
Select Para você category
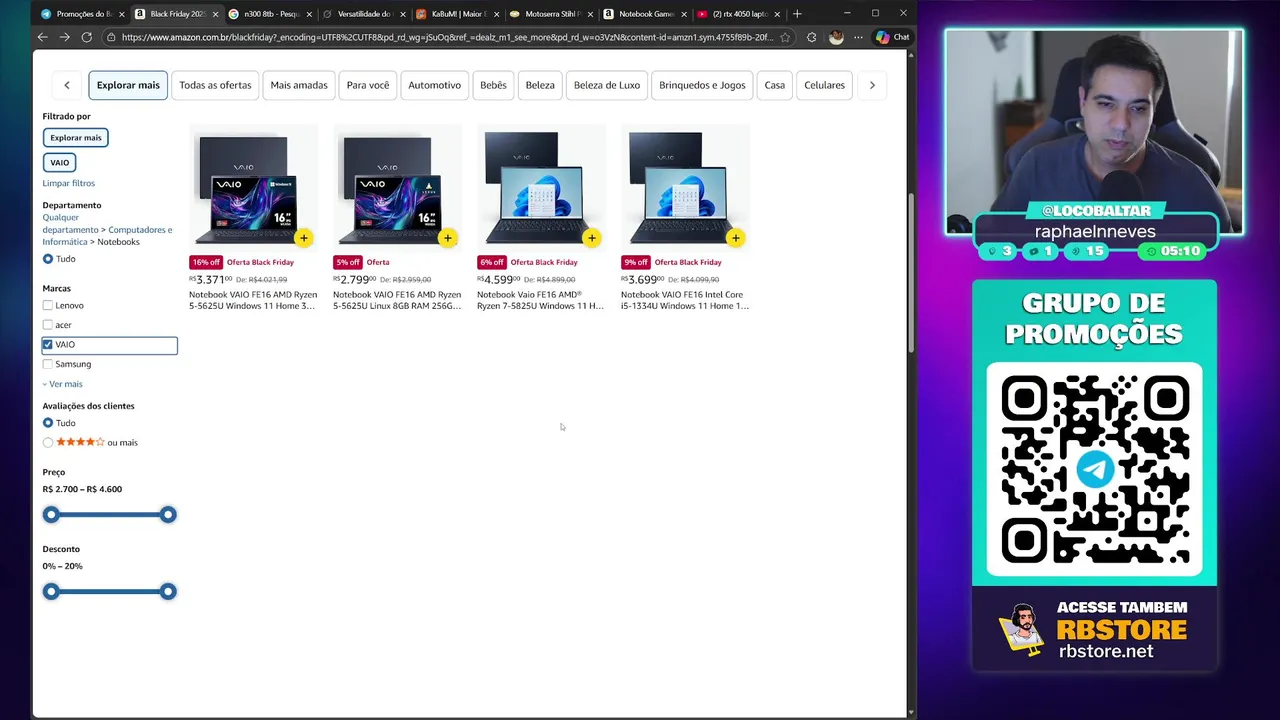[x=368, y=85]
